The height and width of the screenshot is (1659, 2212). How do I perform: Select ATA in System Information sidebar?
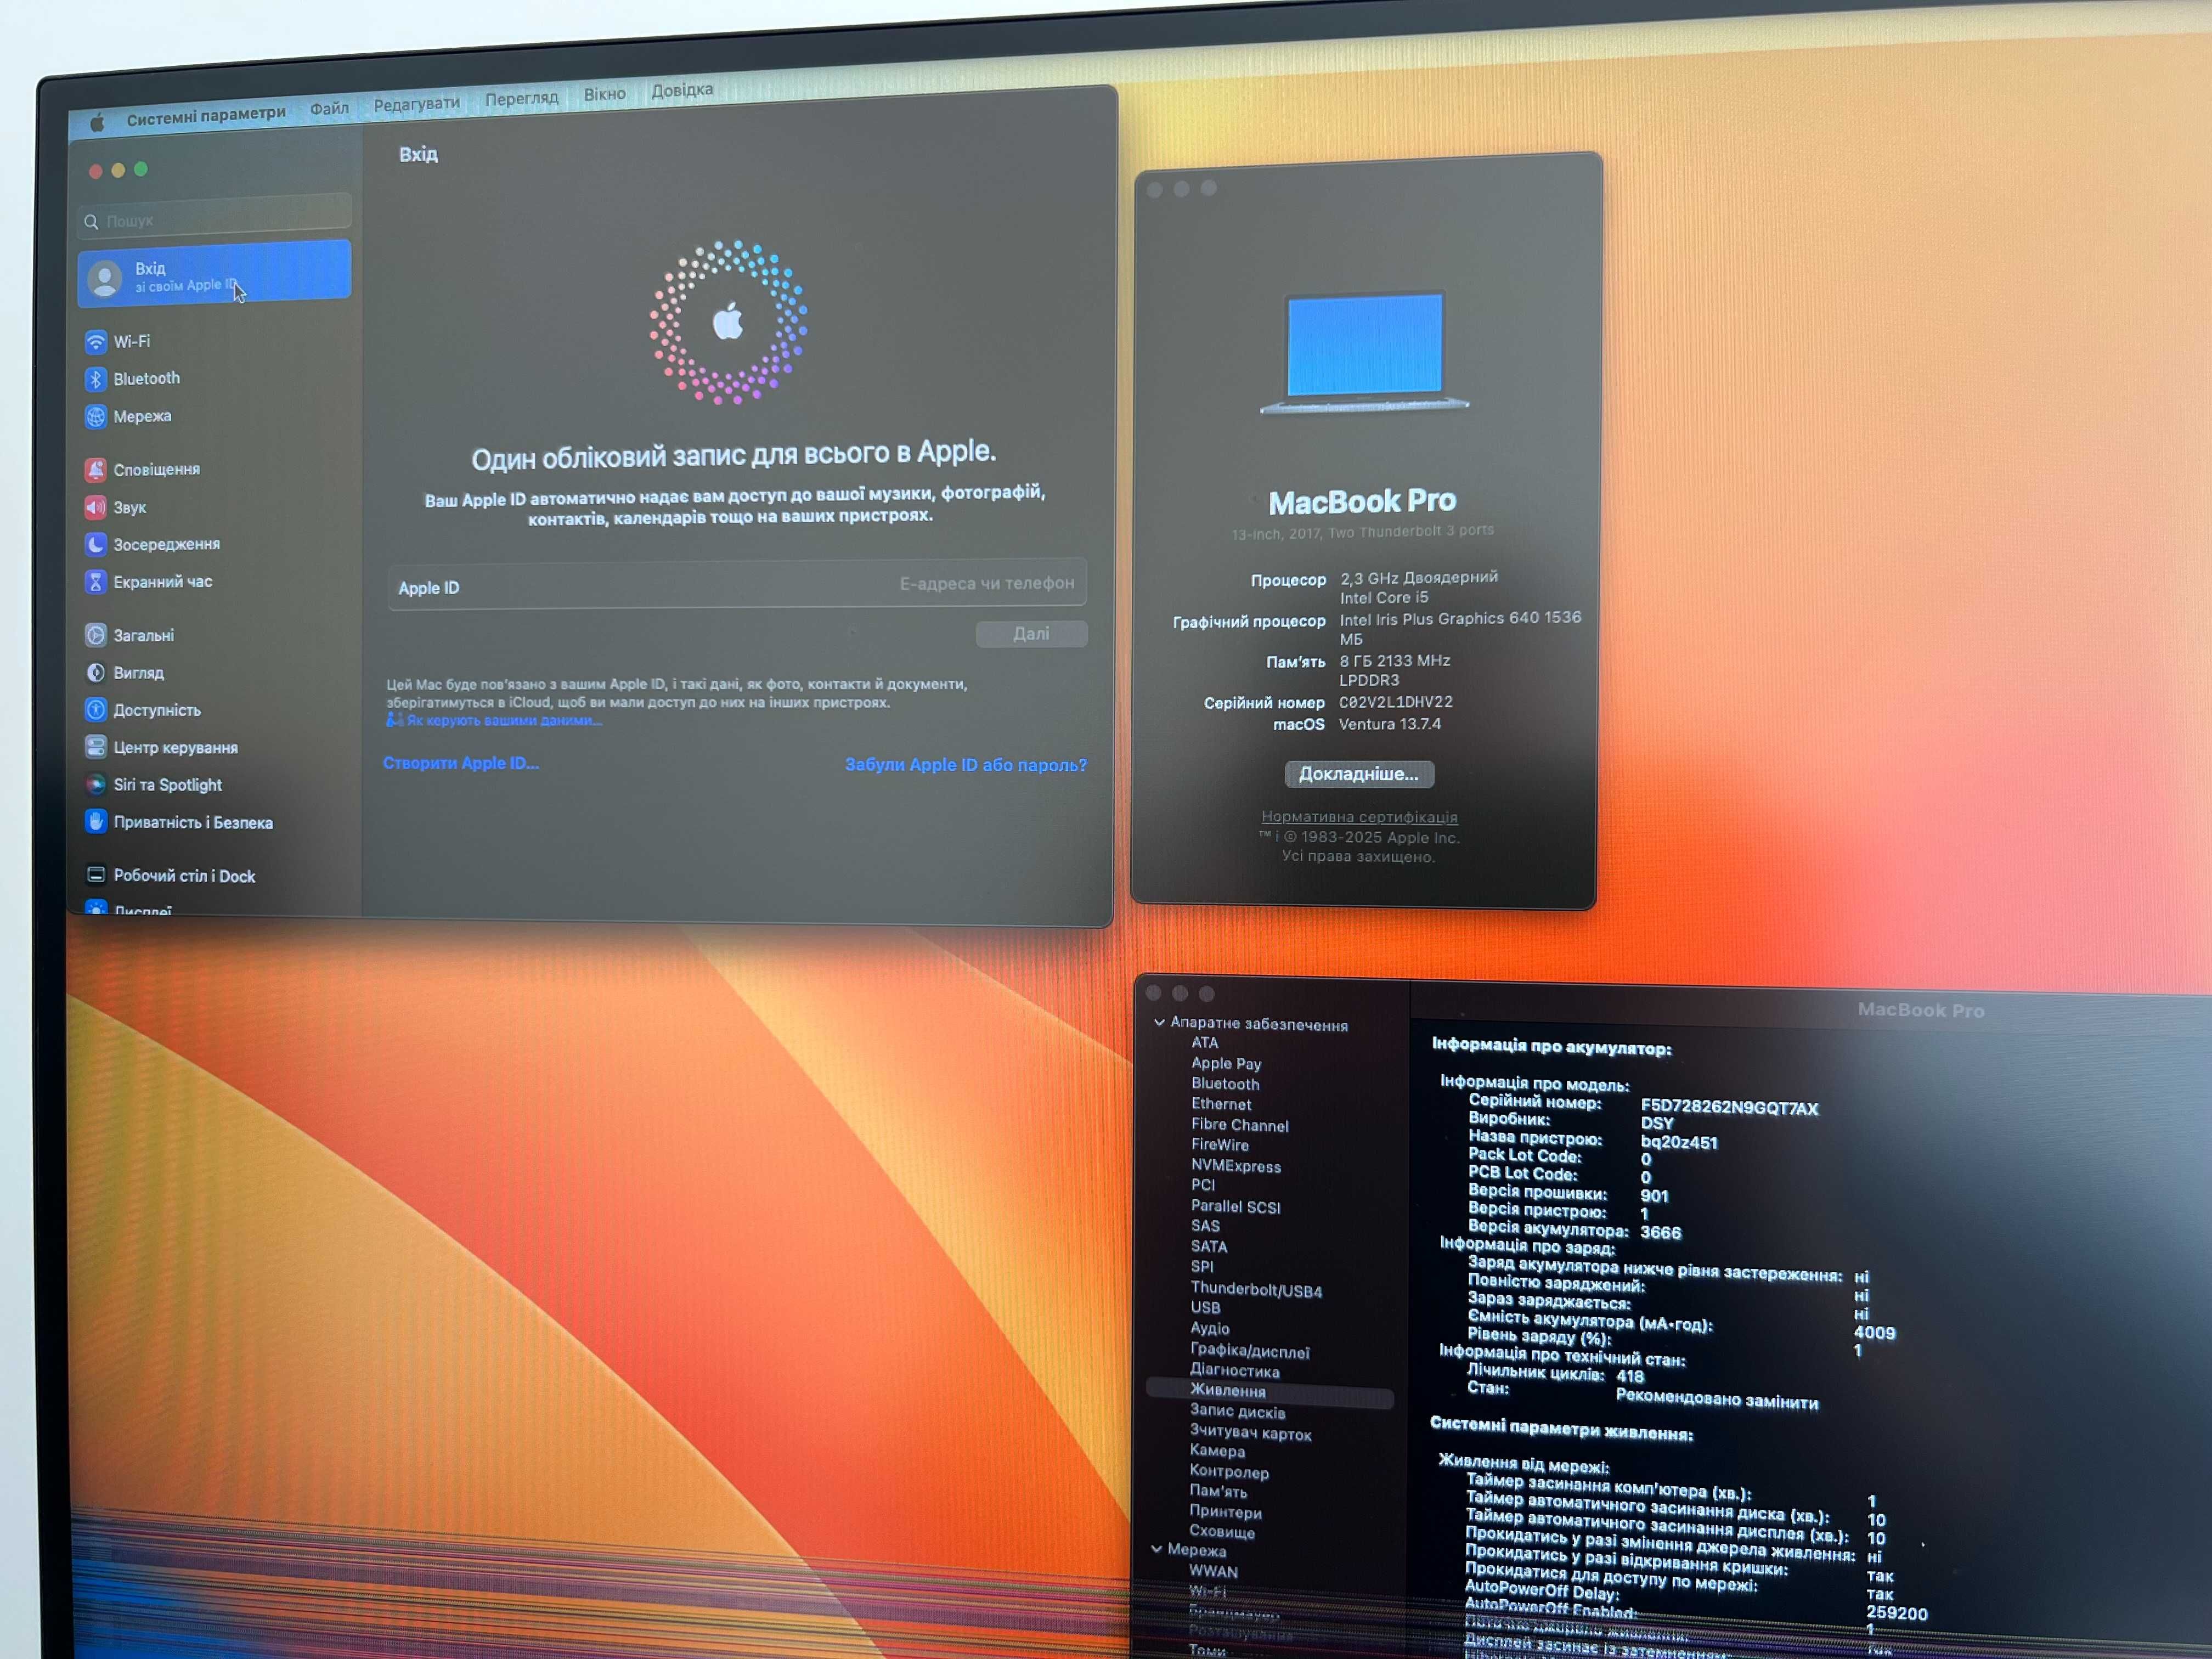[x=1204, y=1042]
